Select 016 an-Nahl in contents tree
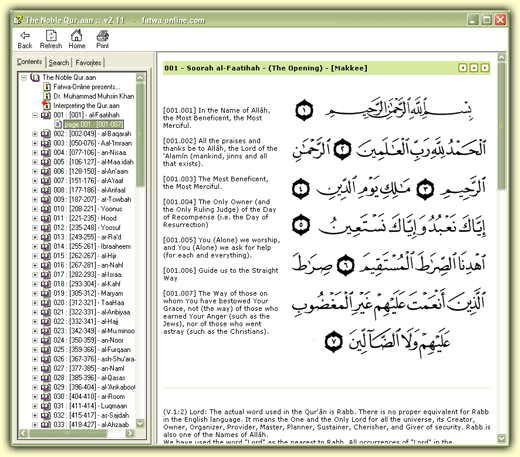Screen dimensions: 520x457 88,265
